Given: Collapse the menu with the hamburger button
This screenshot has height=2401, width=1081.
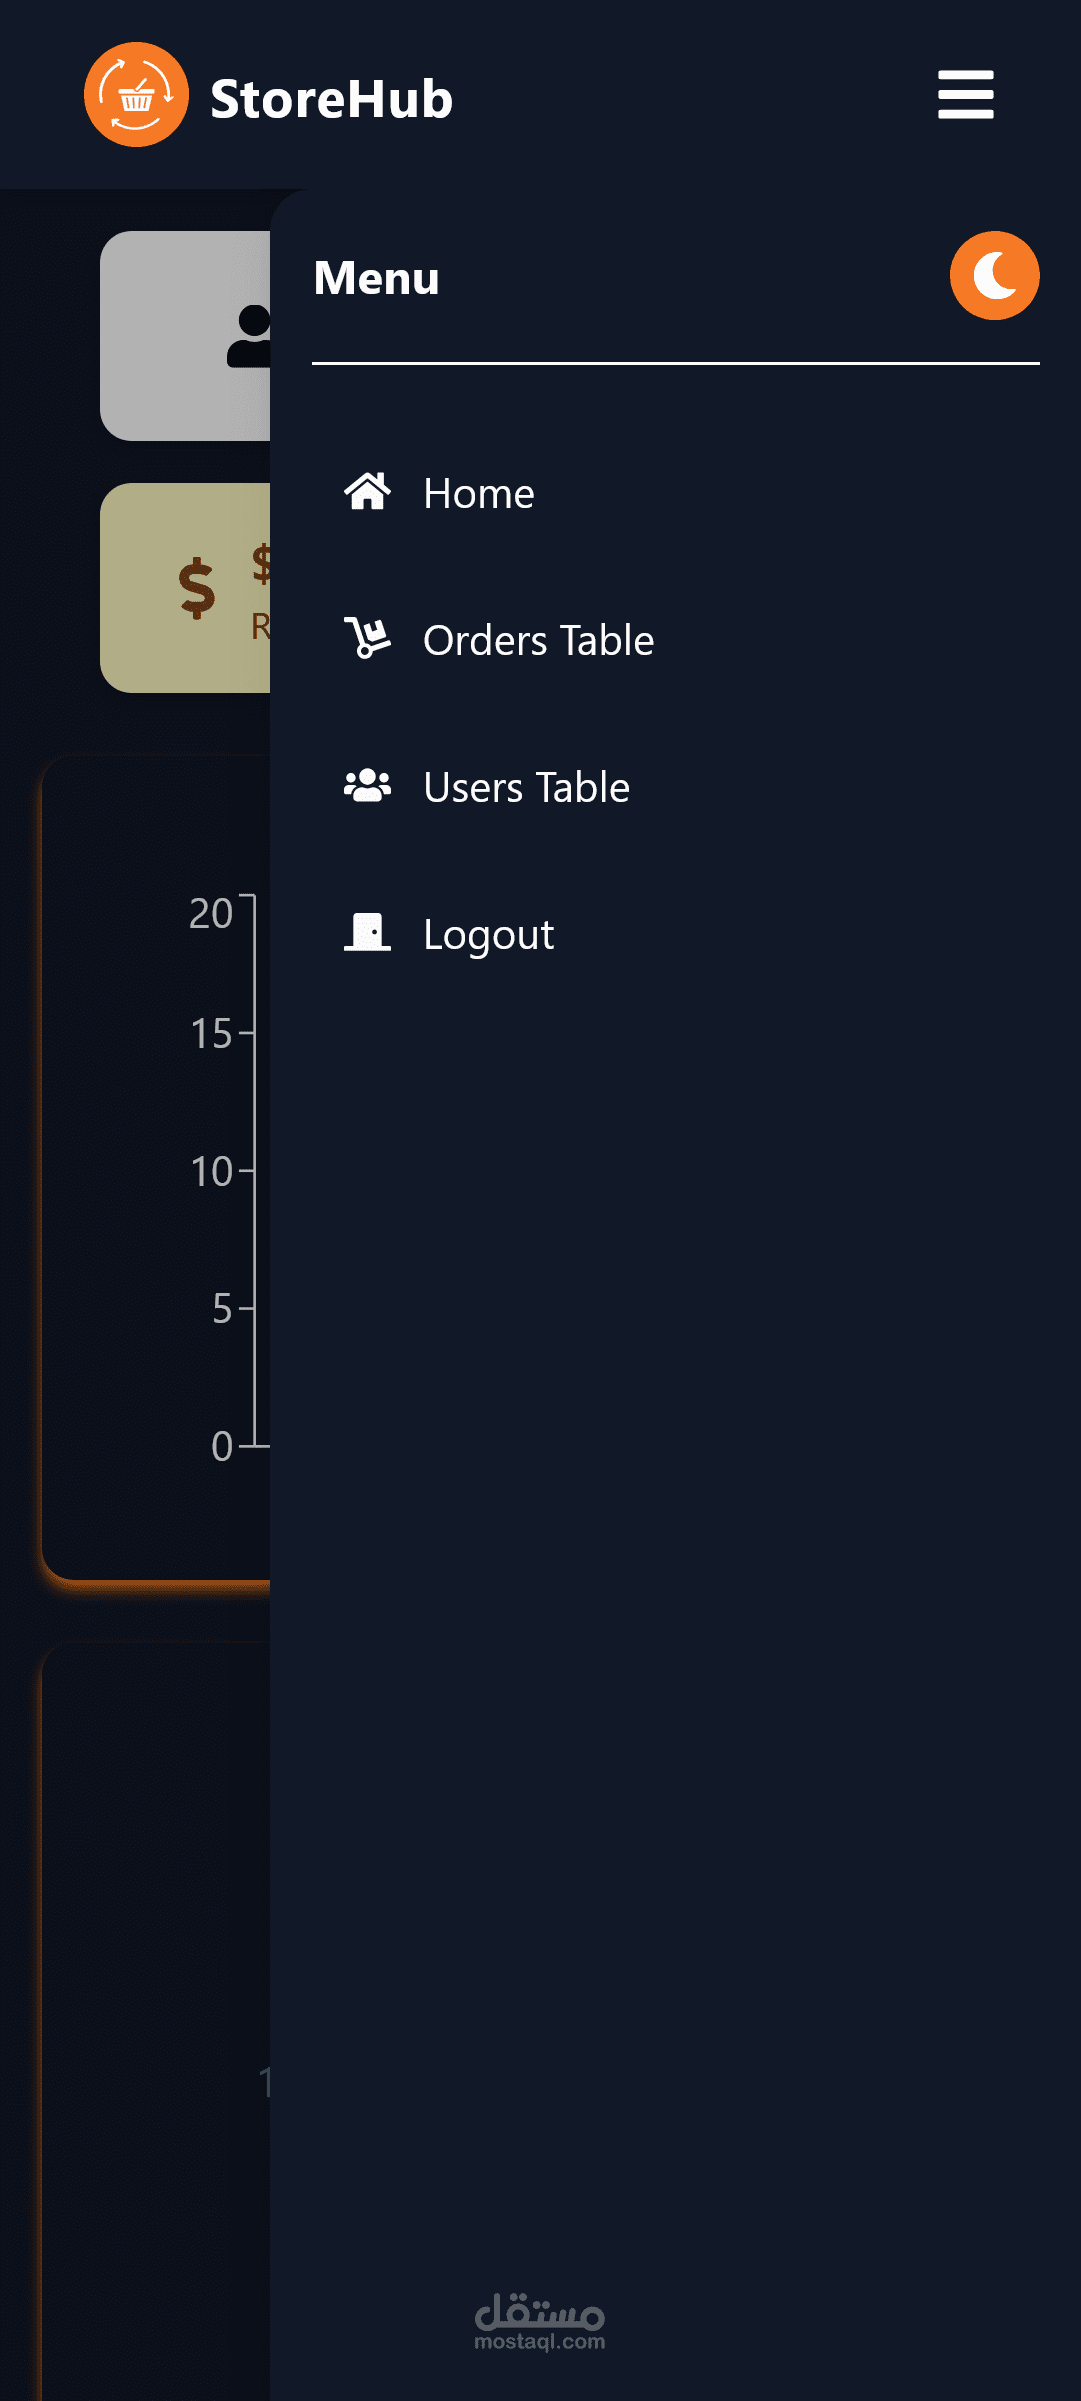Looking at the screenshot, I should pos(965,95).
